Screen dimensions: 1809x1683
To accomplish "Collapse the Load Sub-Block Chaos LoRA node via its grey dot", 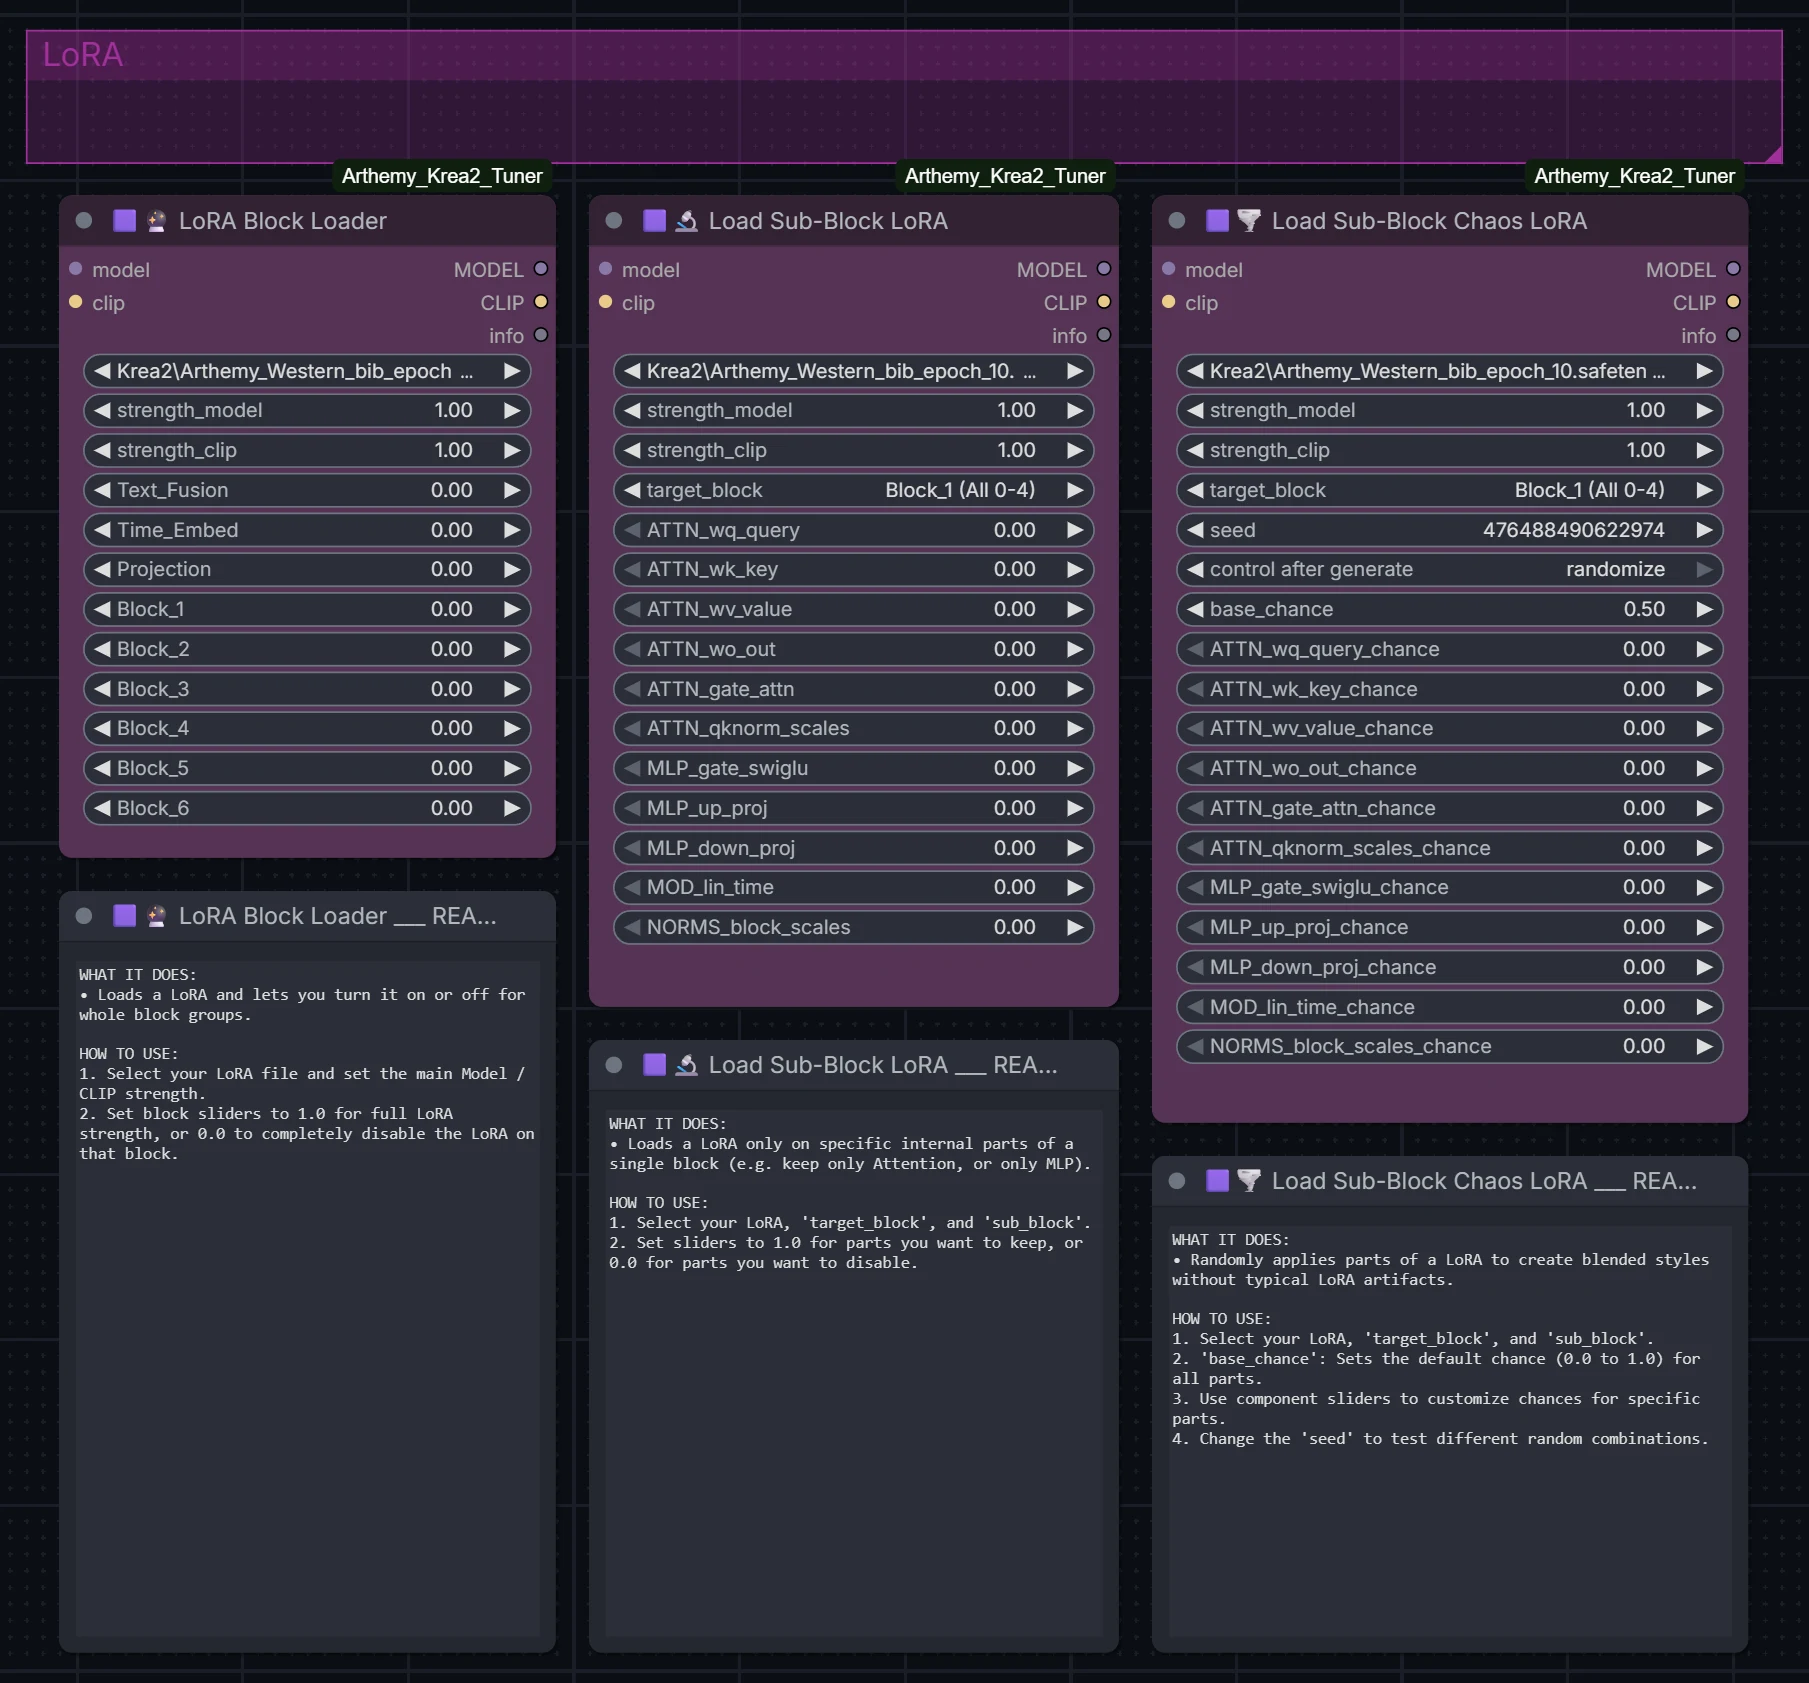I will tap(1177, 221).
